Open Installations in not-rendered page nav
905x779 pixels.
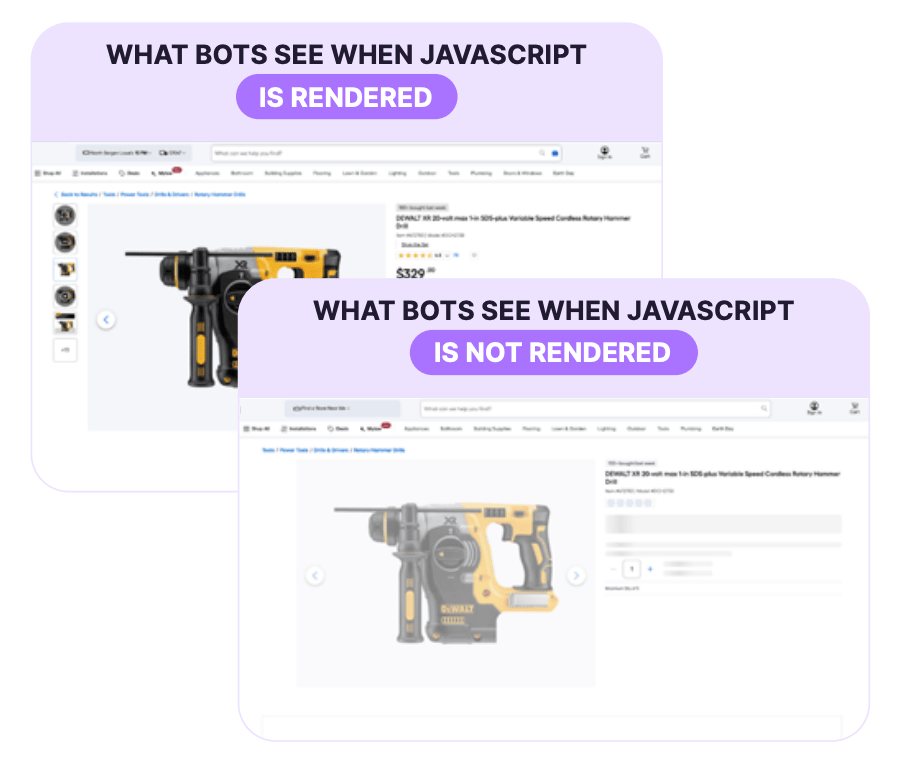click(x=299, y=429)
